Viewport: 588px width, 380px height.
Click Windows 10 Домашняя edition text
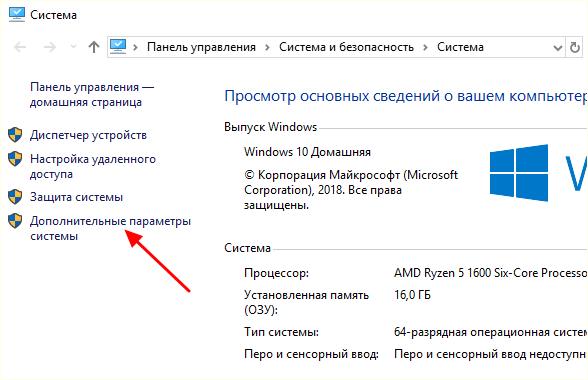click(307, 152)
